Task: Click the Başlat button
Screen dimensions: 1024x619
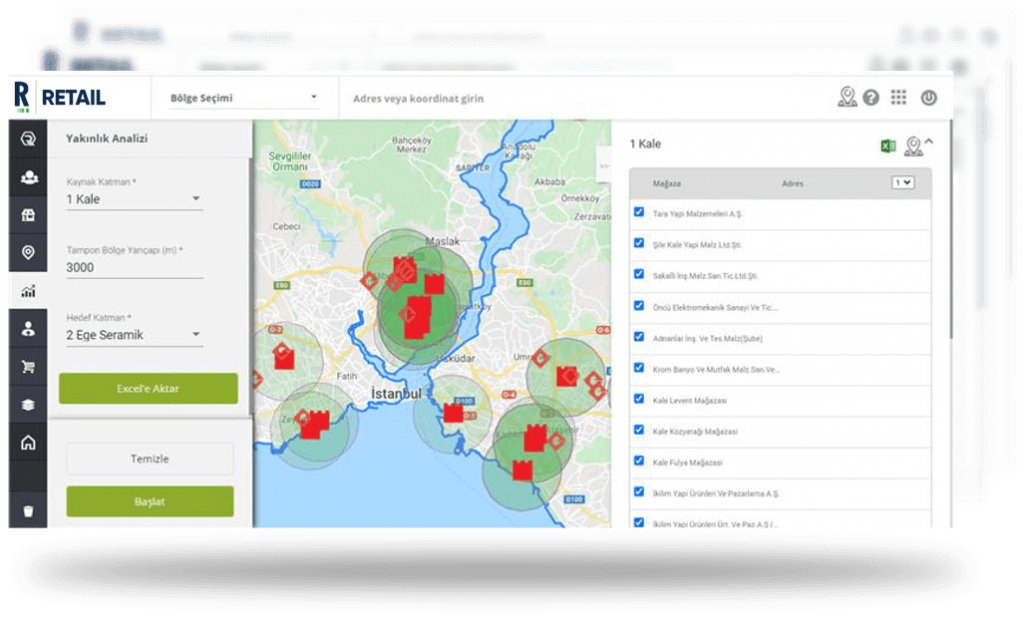Action: coord(150,501)
